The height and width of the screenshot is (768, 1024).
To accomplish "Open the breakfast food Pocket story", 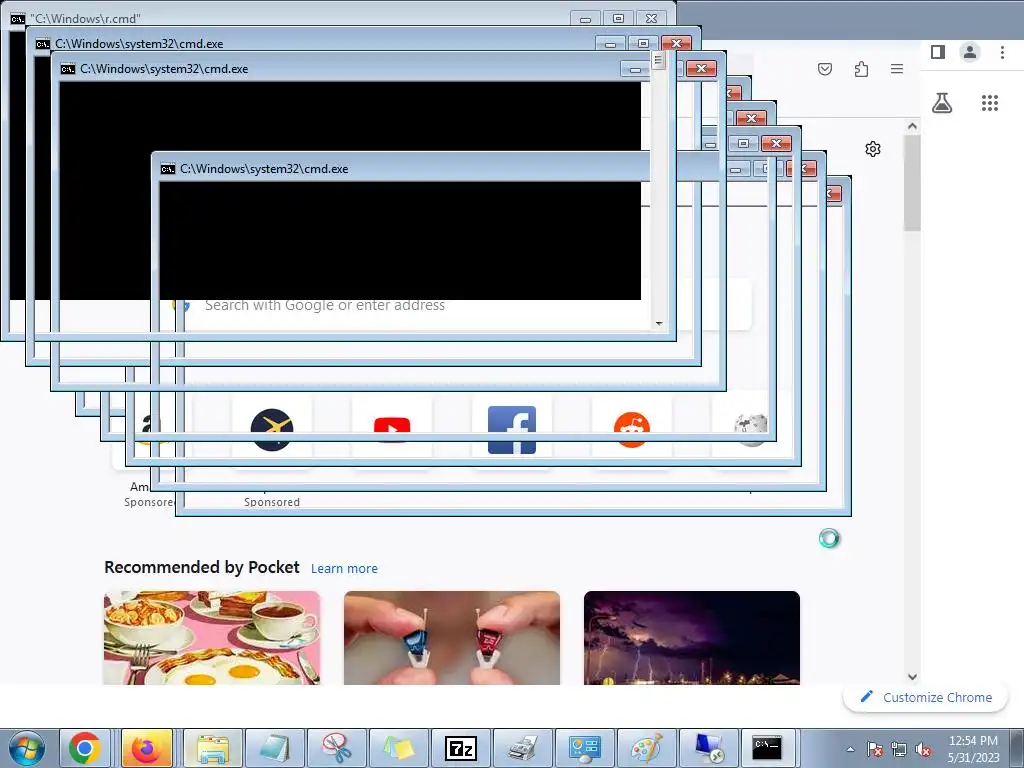I will pyautogui.click(x=212, y=637).
